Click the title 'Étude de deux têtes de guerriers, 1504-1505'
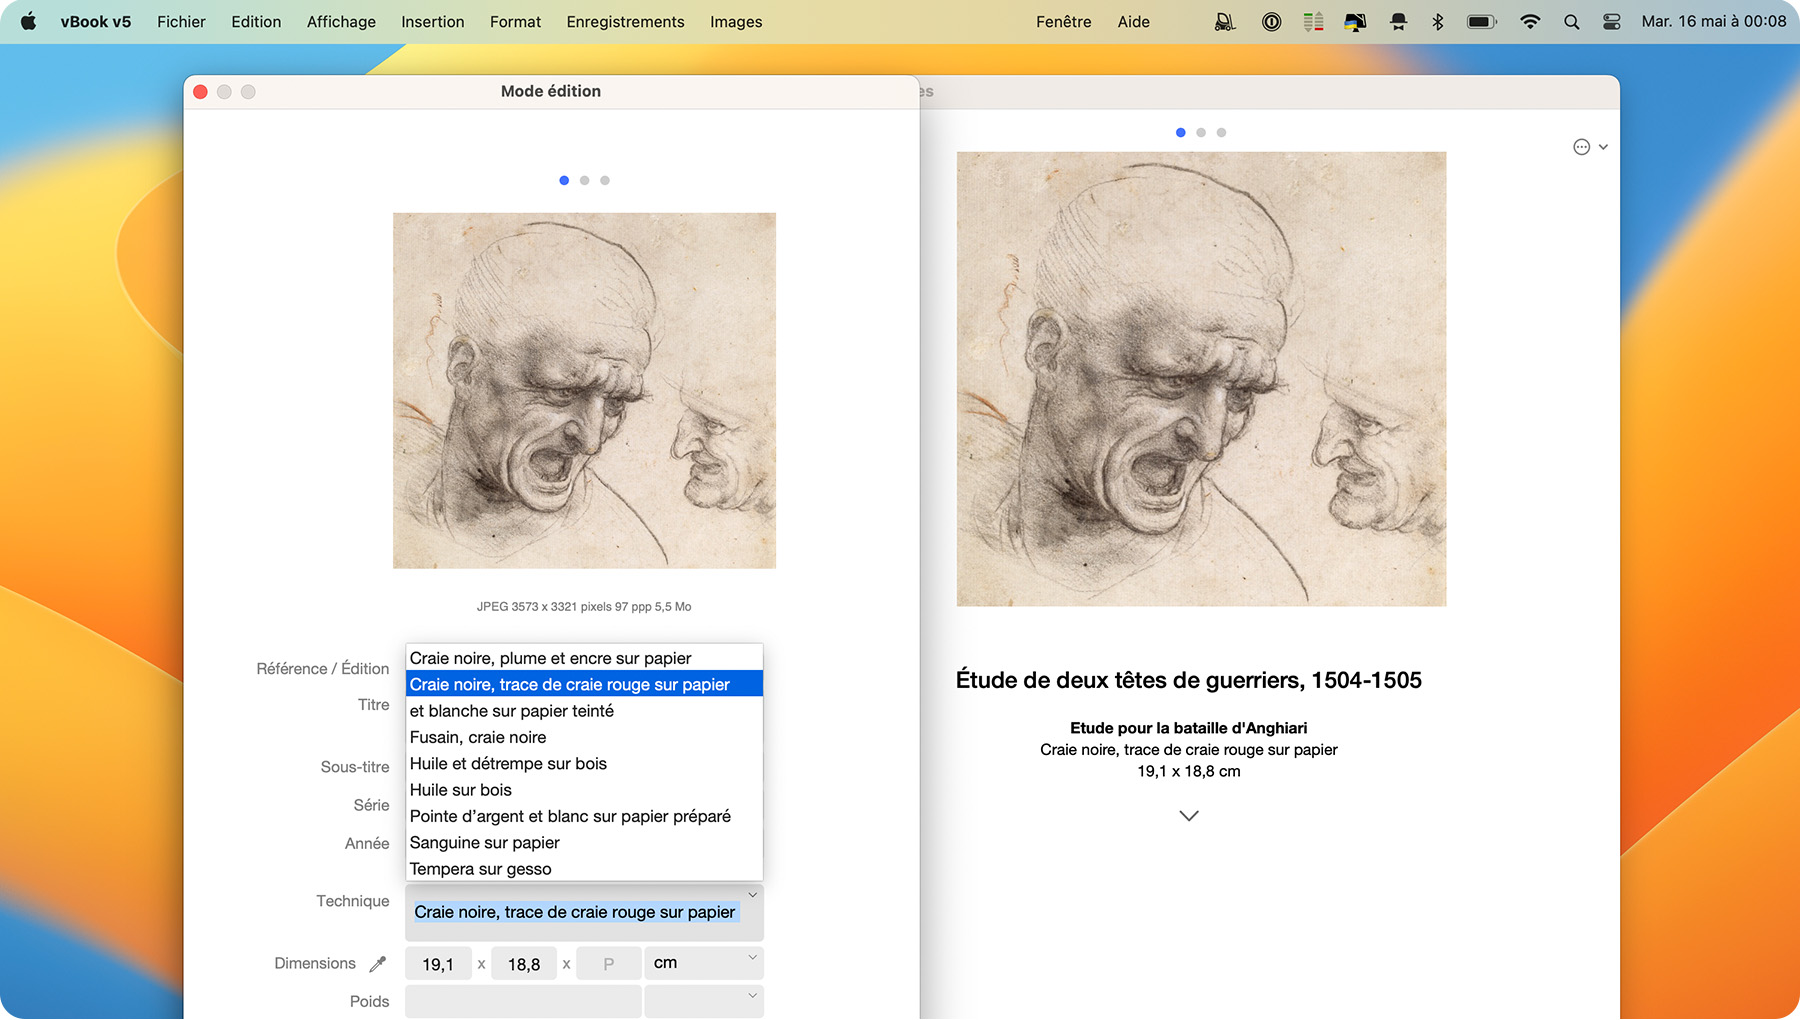The width and height of the screenshot is (1800, 1020). coord(1188,680)
